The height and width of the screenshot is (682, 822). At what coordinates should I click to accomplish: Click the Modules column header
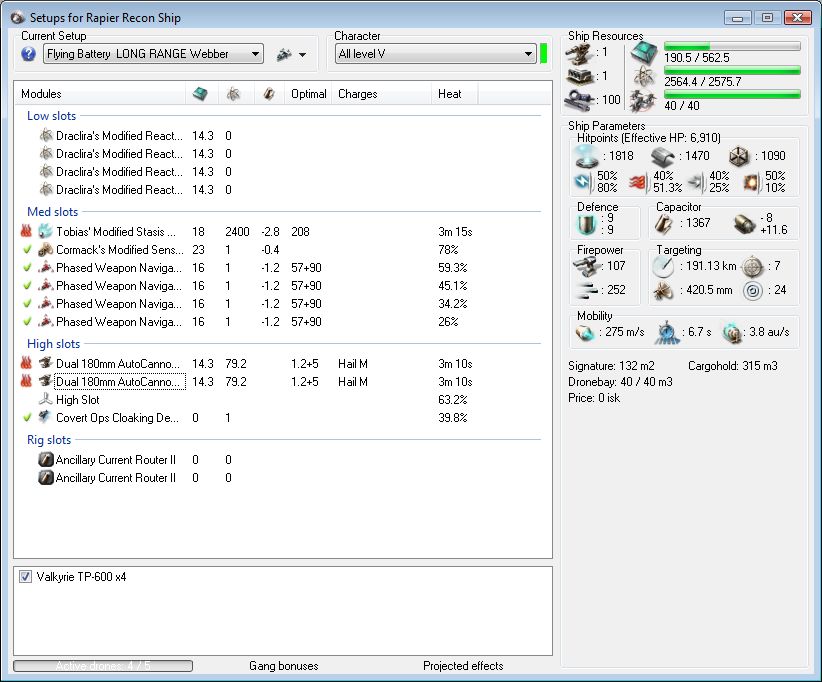(41, 94)
